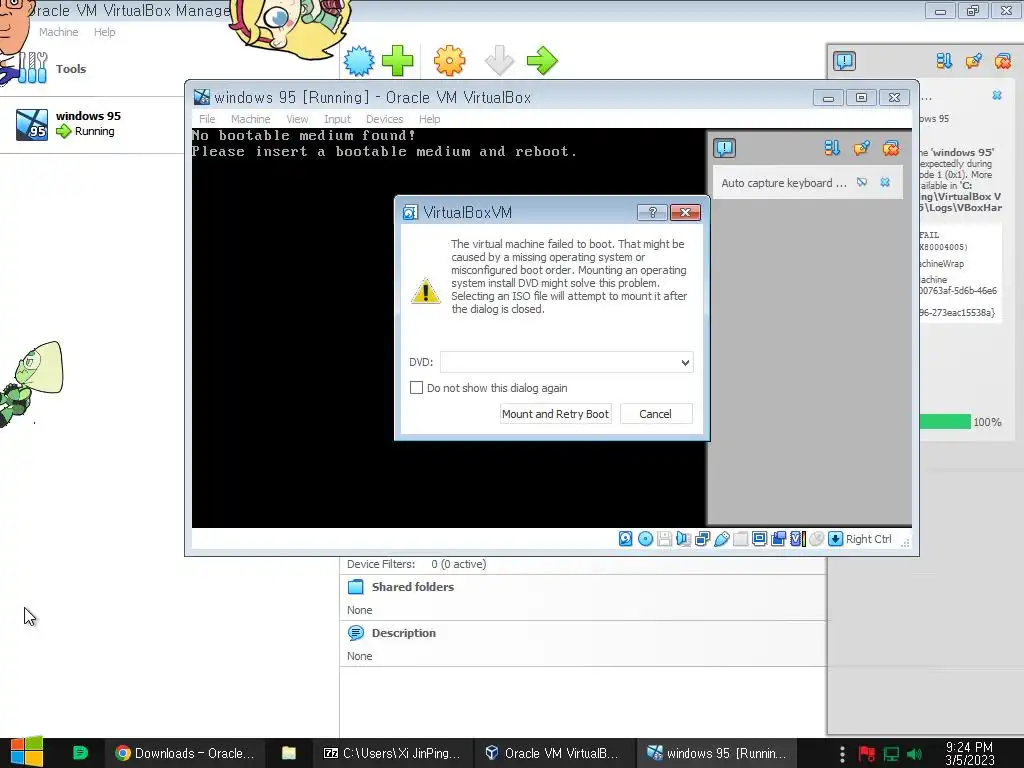Click Mount and Retry Boot button

tap(555, 414)
